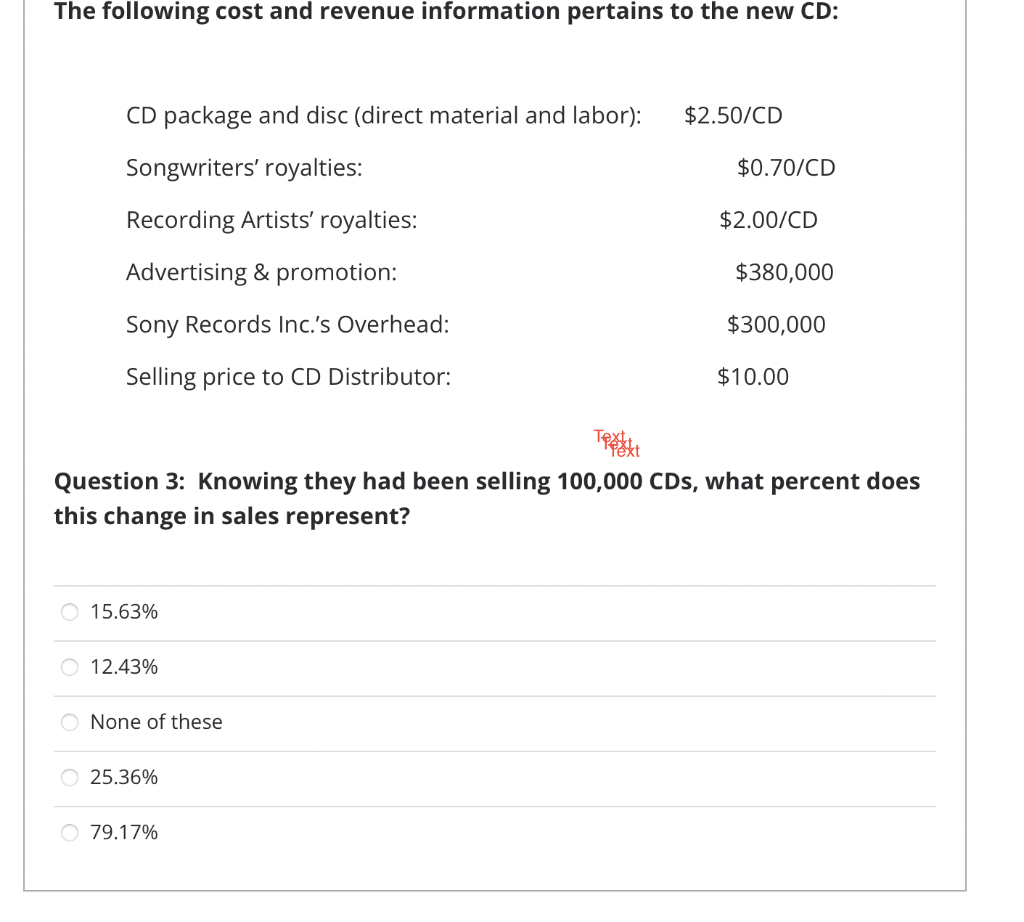Select the 15.63% answer option
Viewport: 1024px width, 922px height.
69,612
